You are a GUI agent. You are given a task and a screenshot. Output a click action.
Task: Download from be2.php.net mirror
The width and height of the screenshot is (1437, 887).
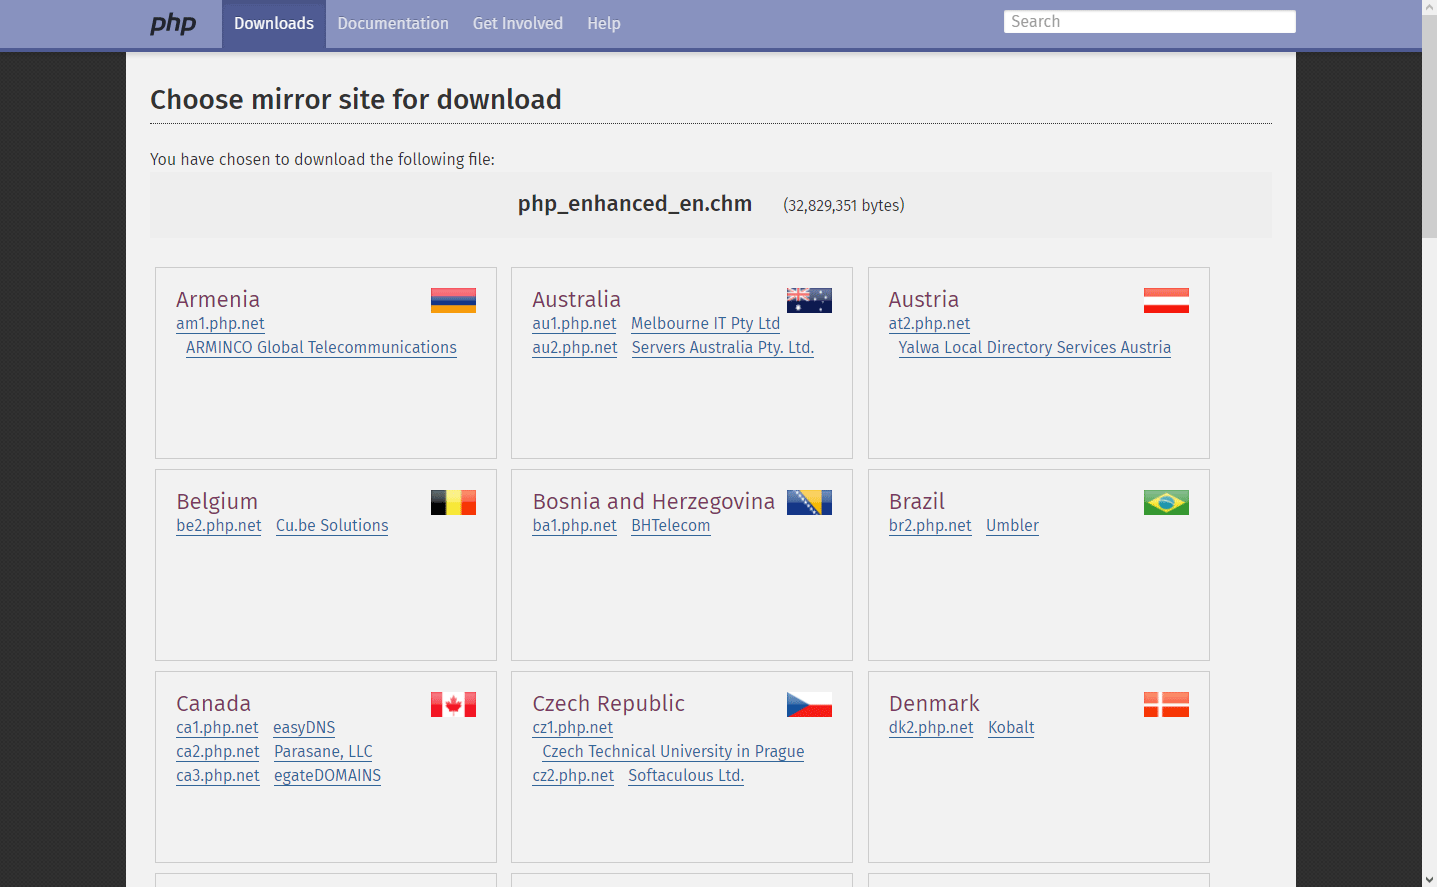[x=219, y=526]
